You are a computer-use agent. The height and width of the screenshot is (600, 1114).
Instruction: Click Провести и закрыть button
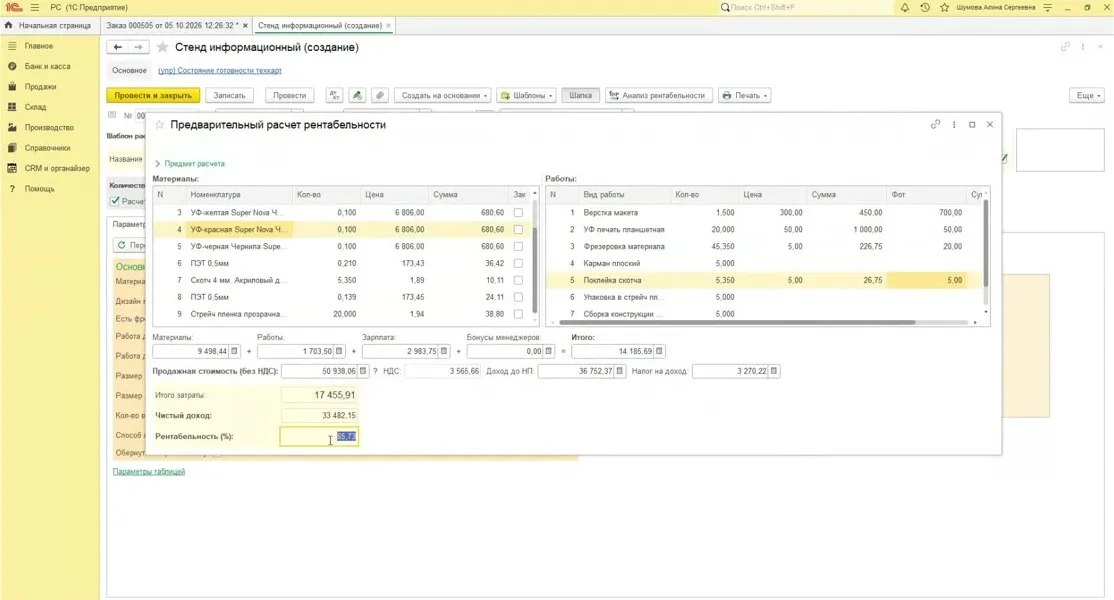tap(153, 95)
